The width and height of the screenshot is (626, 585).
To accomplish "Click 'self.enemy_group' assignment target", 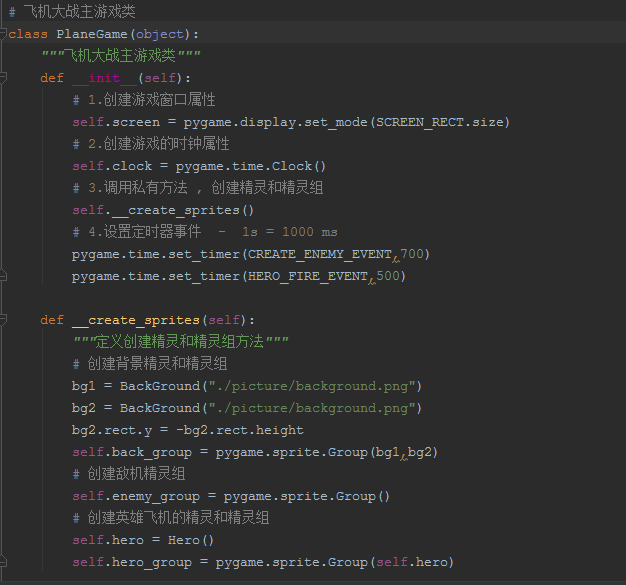I will [136, 496].
